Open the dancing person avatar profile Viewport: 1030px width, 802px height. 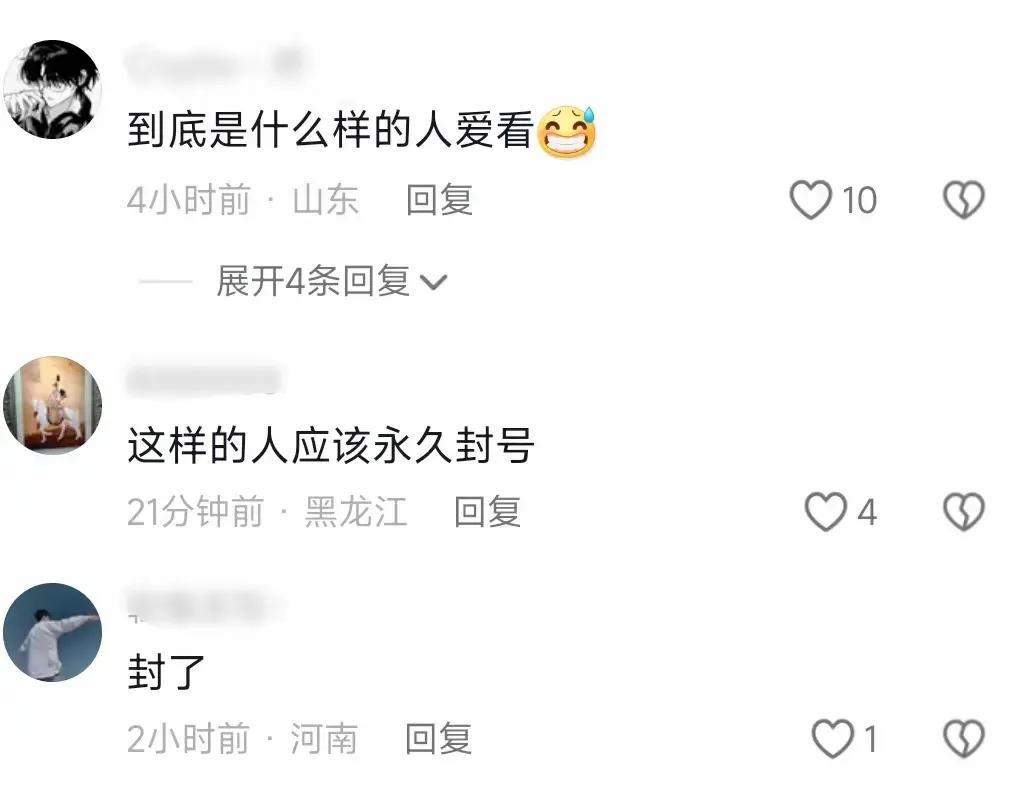pos(53,632)
